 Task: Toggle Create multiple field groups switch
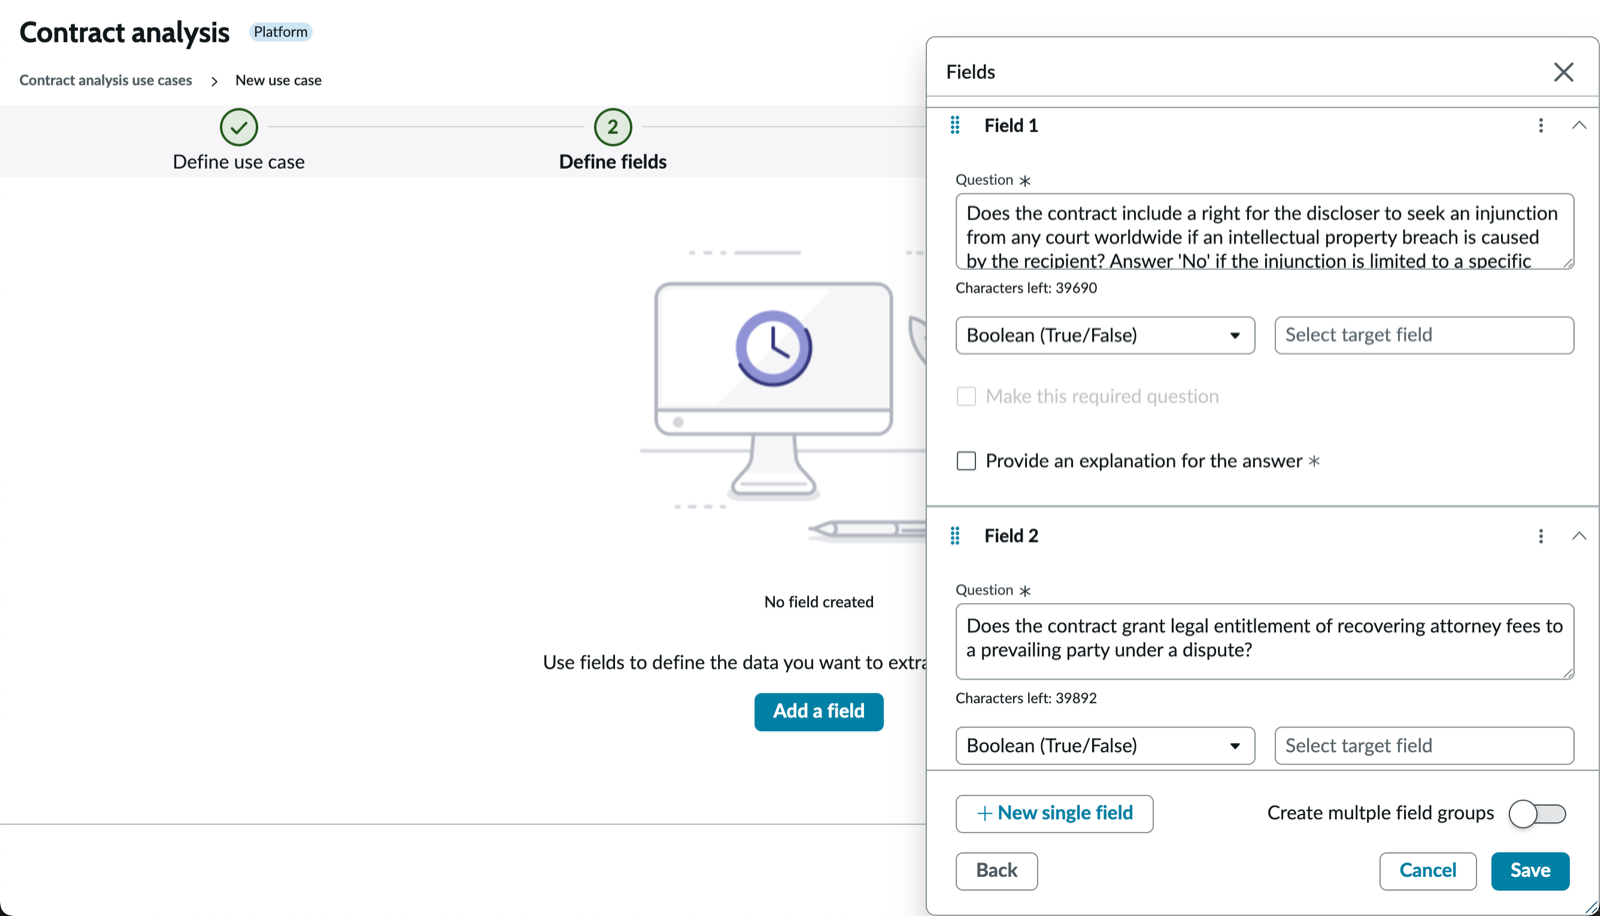point(1538,814)
